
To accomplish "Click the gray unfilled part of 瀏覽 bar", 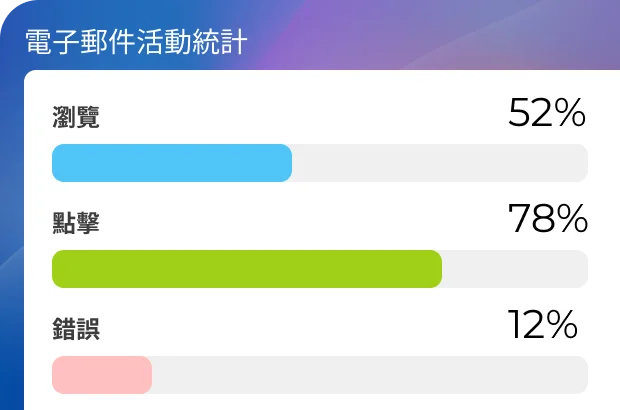I will (x=440, y=163).
